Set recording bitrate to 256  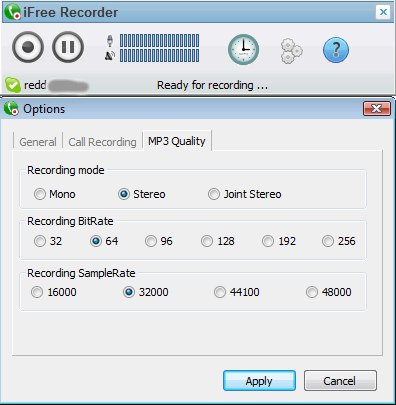pyautogui.click(x=339, y=241)
